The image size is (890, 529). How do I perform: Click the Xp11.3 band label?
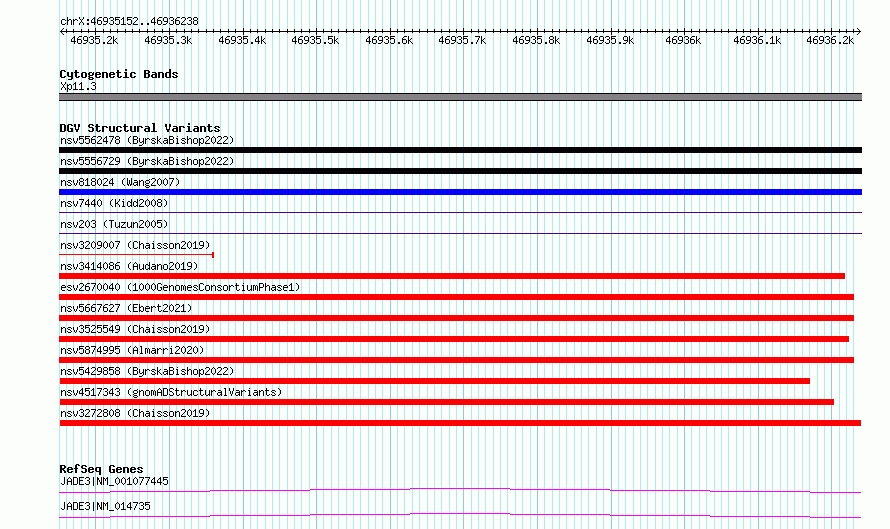tap(78, 86)
